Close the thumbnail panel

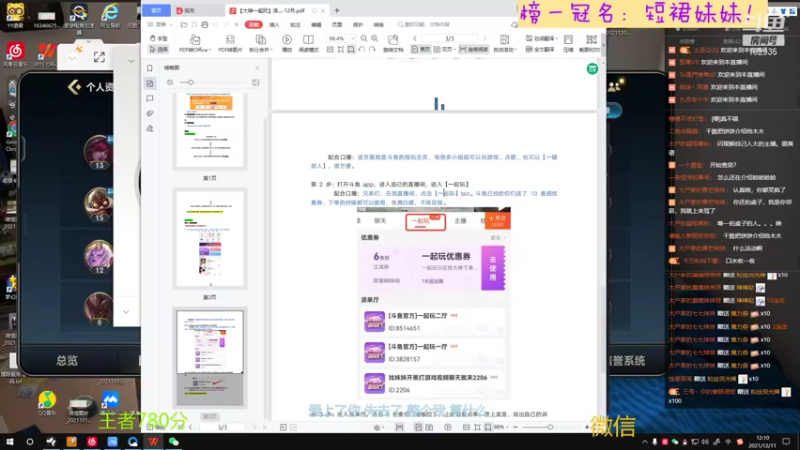coord(257,68)
